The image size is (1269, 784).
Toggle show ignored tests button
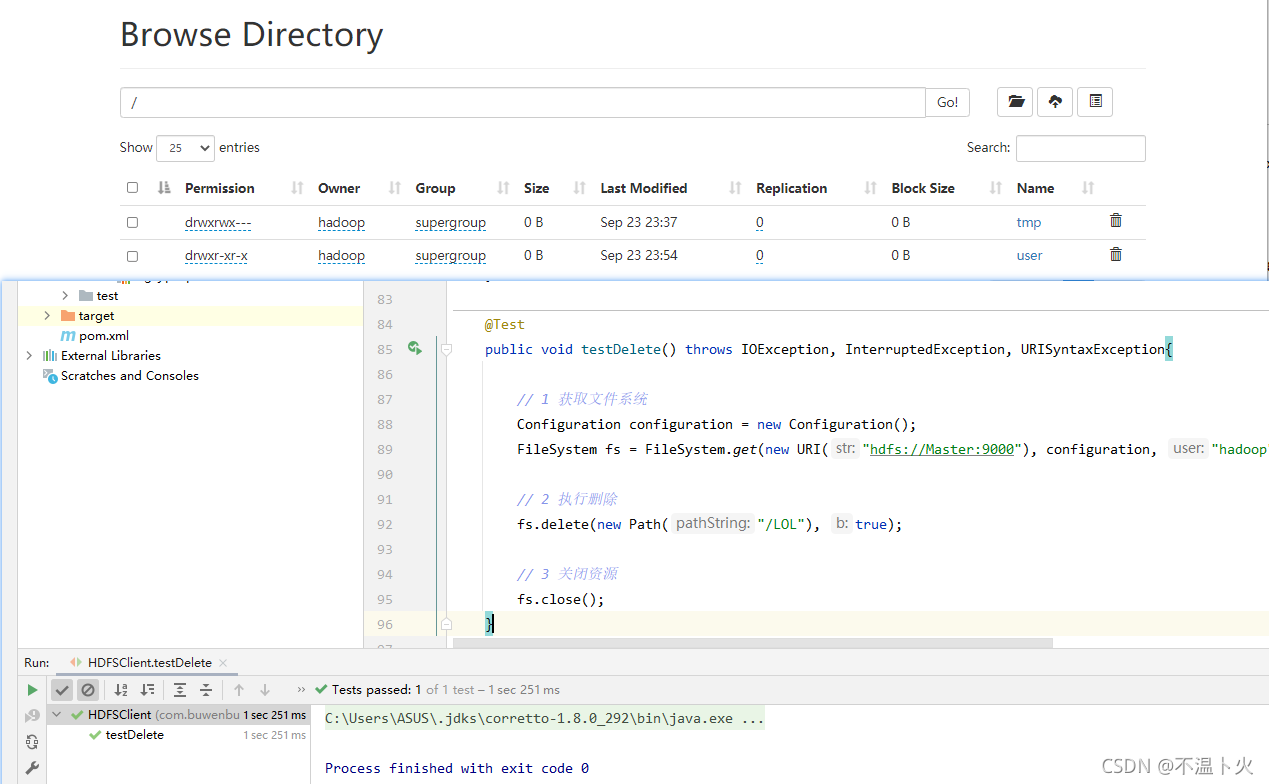[x=88, y=690]
